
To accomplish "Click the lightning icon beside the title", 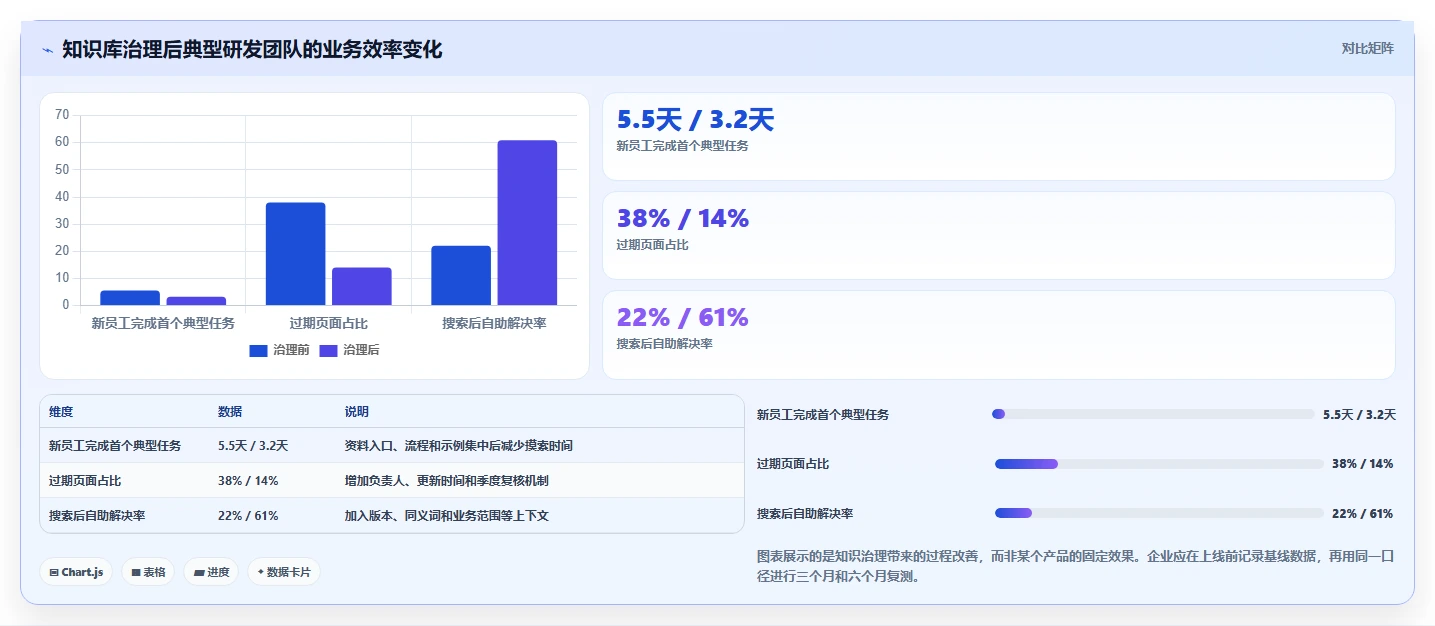I will click(x=48, y=50).
